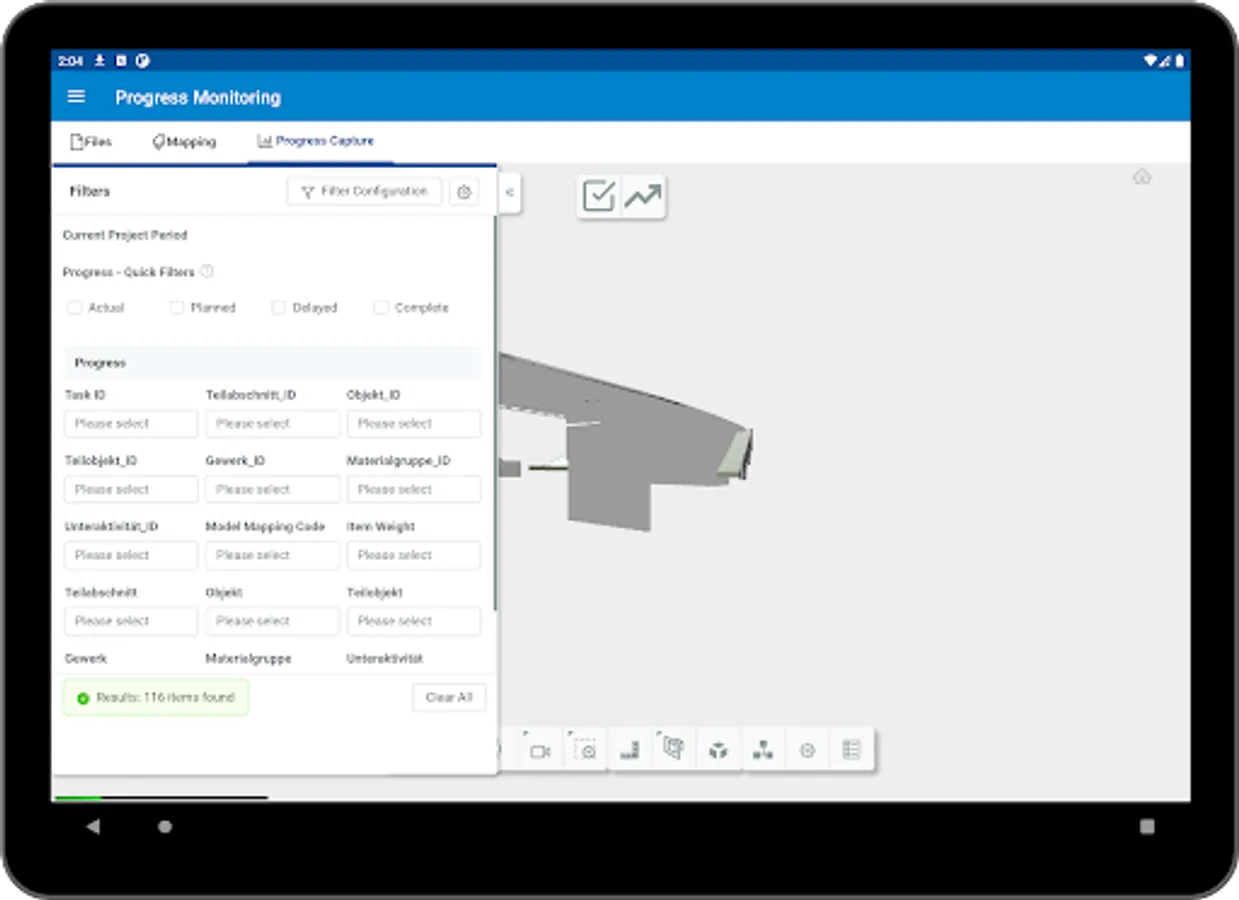Click the Materialgruppe field label
Image resolution: width=1239 pixels, height=900 pixels.
pyautogui.click(x=248, y=659)
